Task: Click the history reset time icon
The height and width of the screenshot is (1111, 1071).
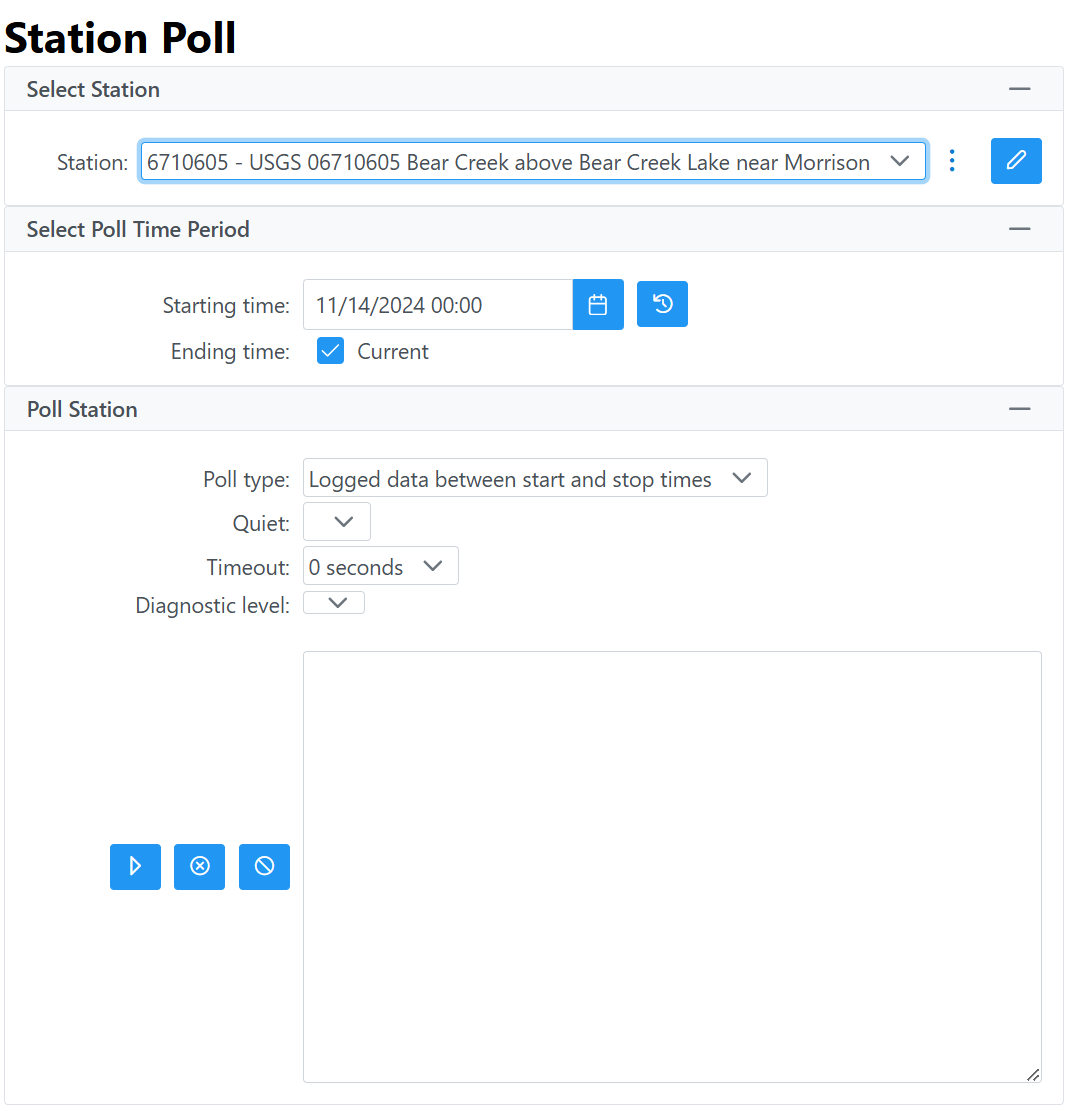Action: [662, 304]
